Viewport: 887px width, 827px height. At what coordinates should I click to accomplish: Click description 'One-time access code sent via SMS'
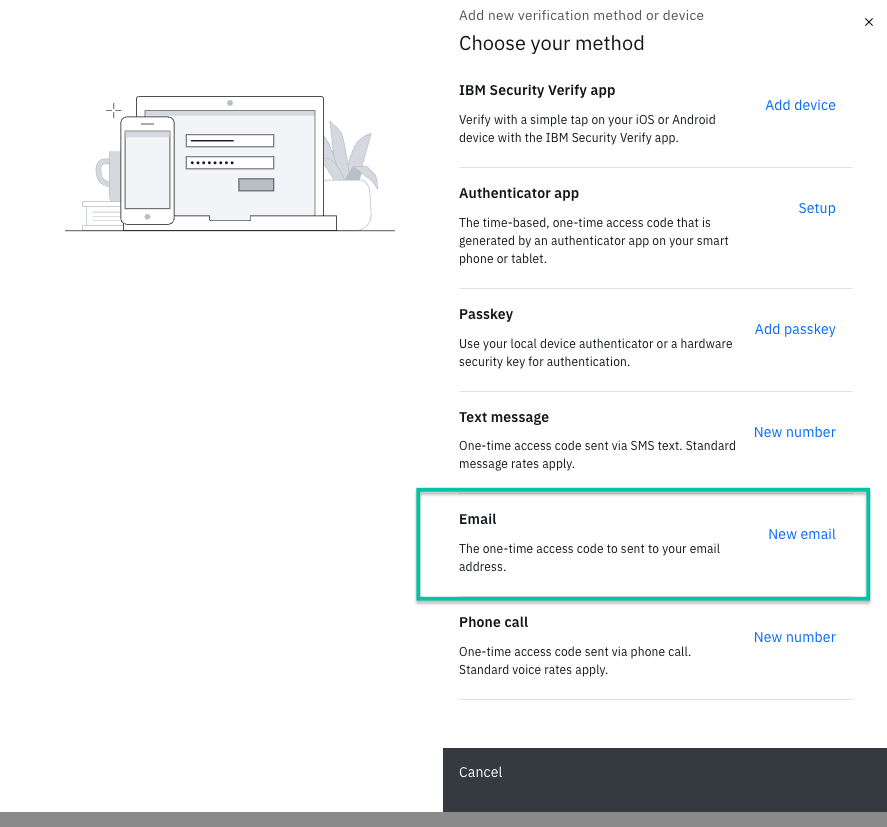click(x=597, y=455)
